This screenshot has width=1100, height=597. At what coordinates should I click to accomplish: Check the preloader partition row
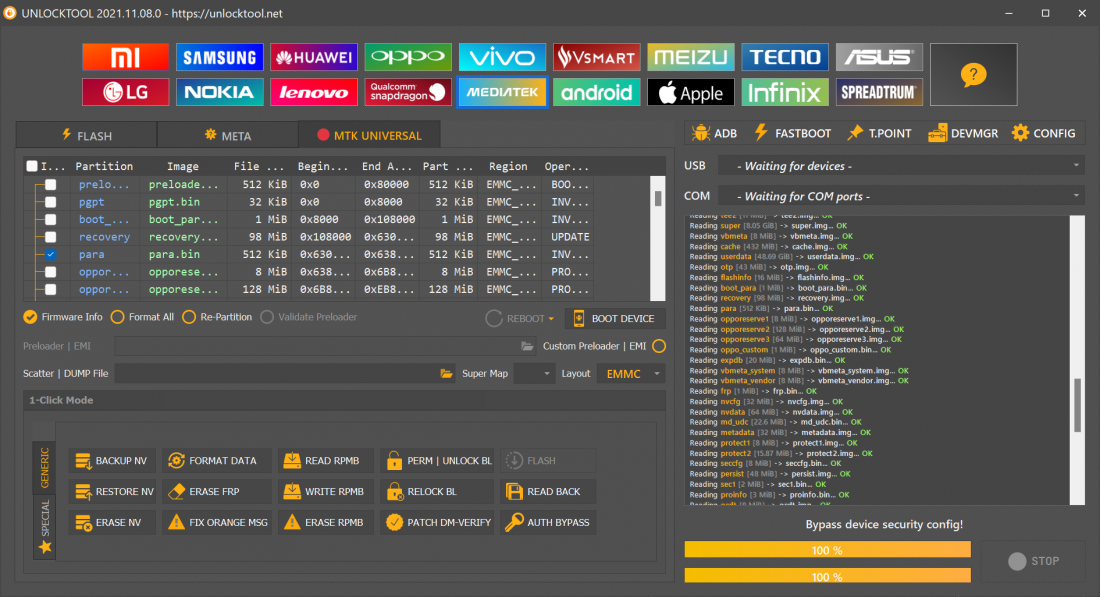(x=51, y=185)
